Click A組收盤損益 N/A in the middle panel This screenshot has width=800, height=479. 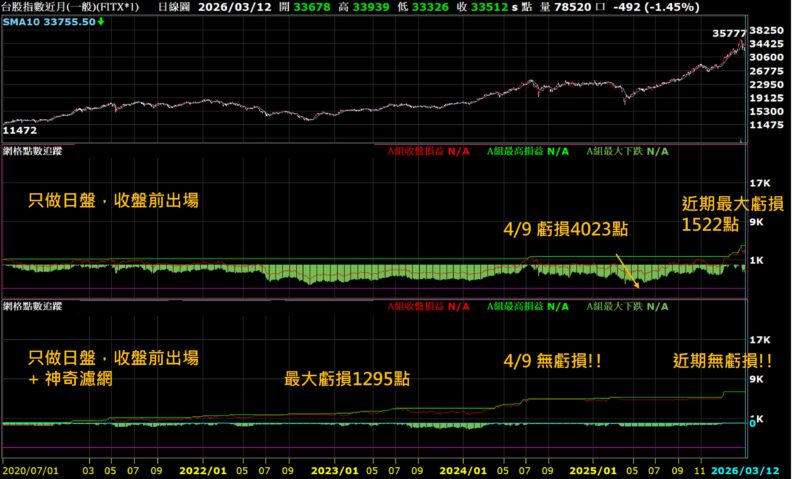tap(428, 152)
